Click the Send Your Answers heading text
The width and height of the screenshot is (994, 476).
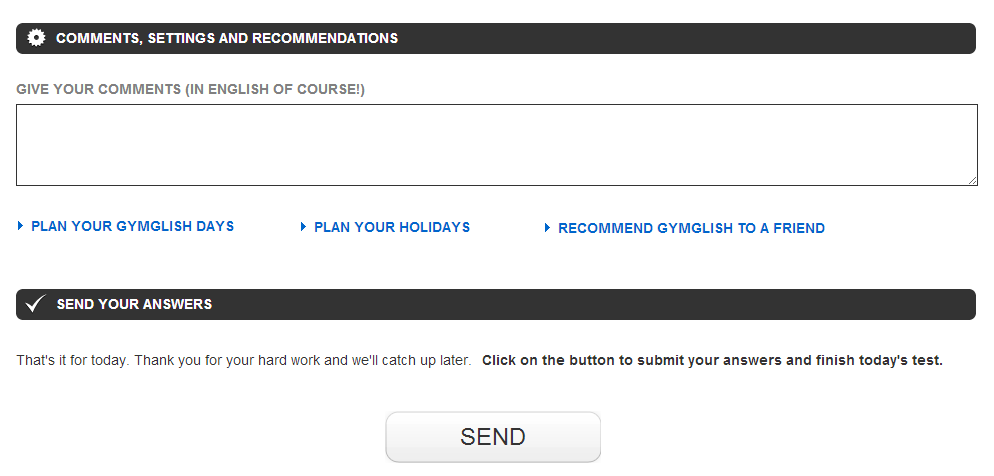(x=134, y=304)
